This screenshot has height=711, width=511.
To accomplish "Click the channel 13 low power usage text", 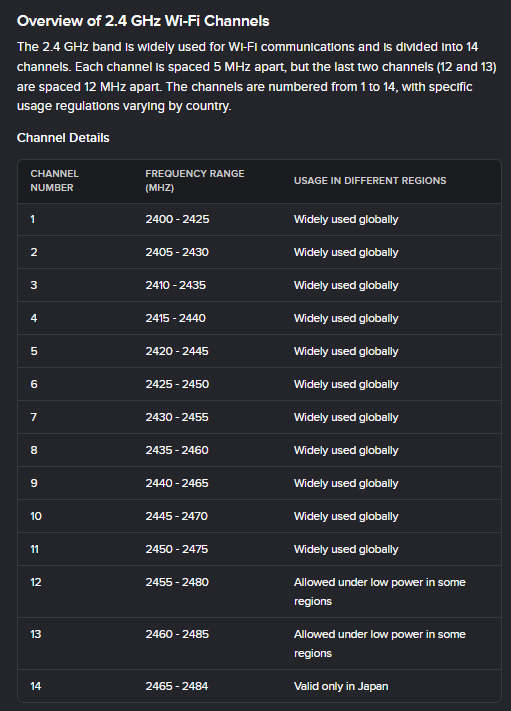I will click(380, 644).
